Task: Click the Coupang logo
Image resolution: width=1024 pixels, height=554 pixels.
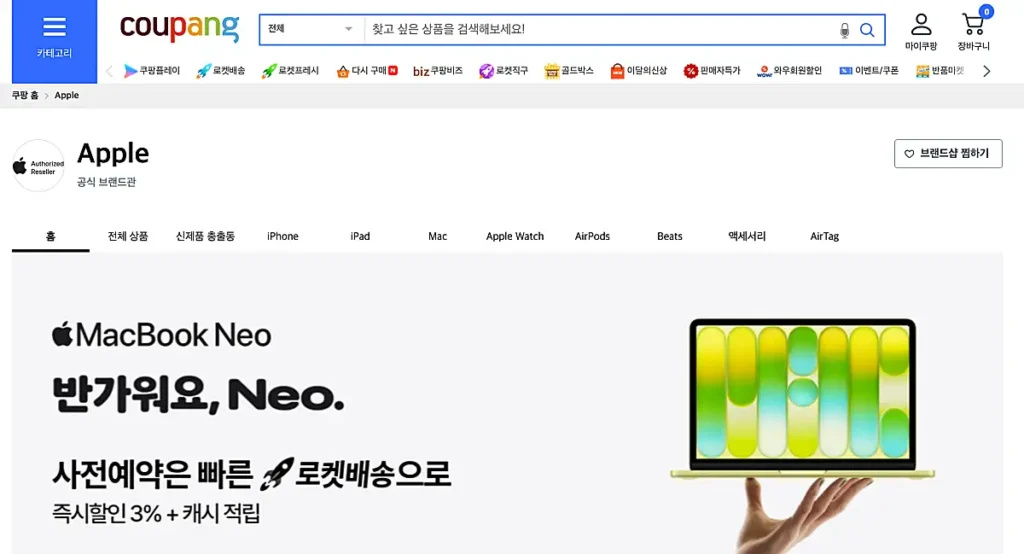Action: (180, 28)
